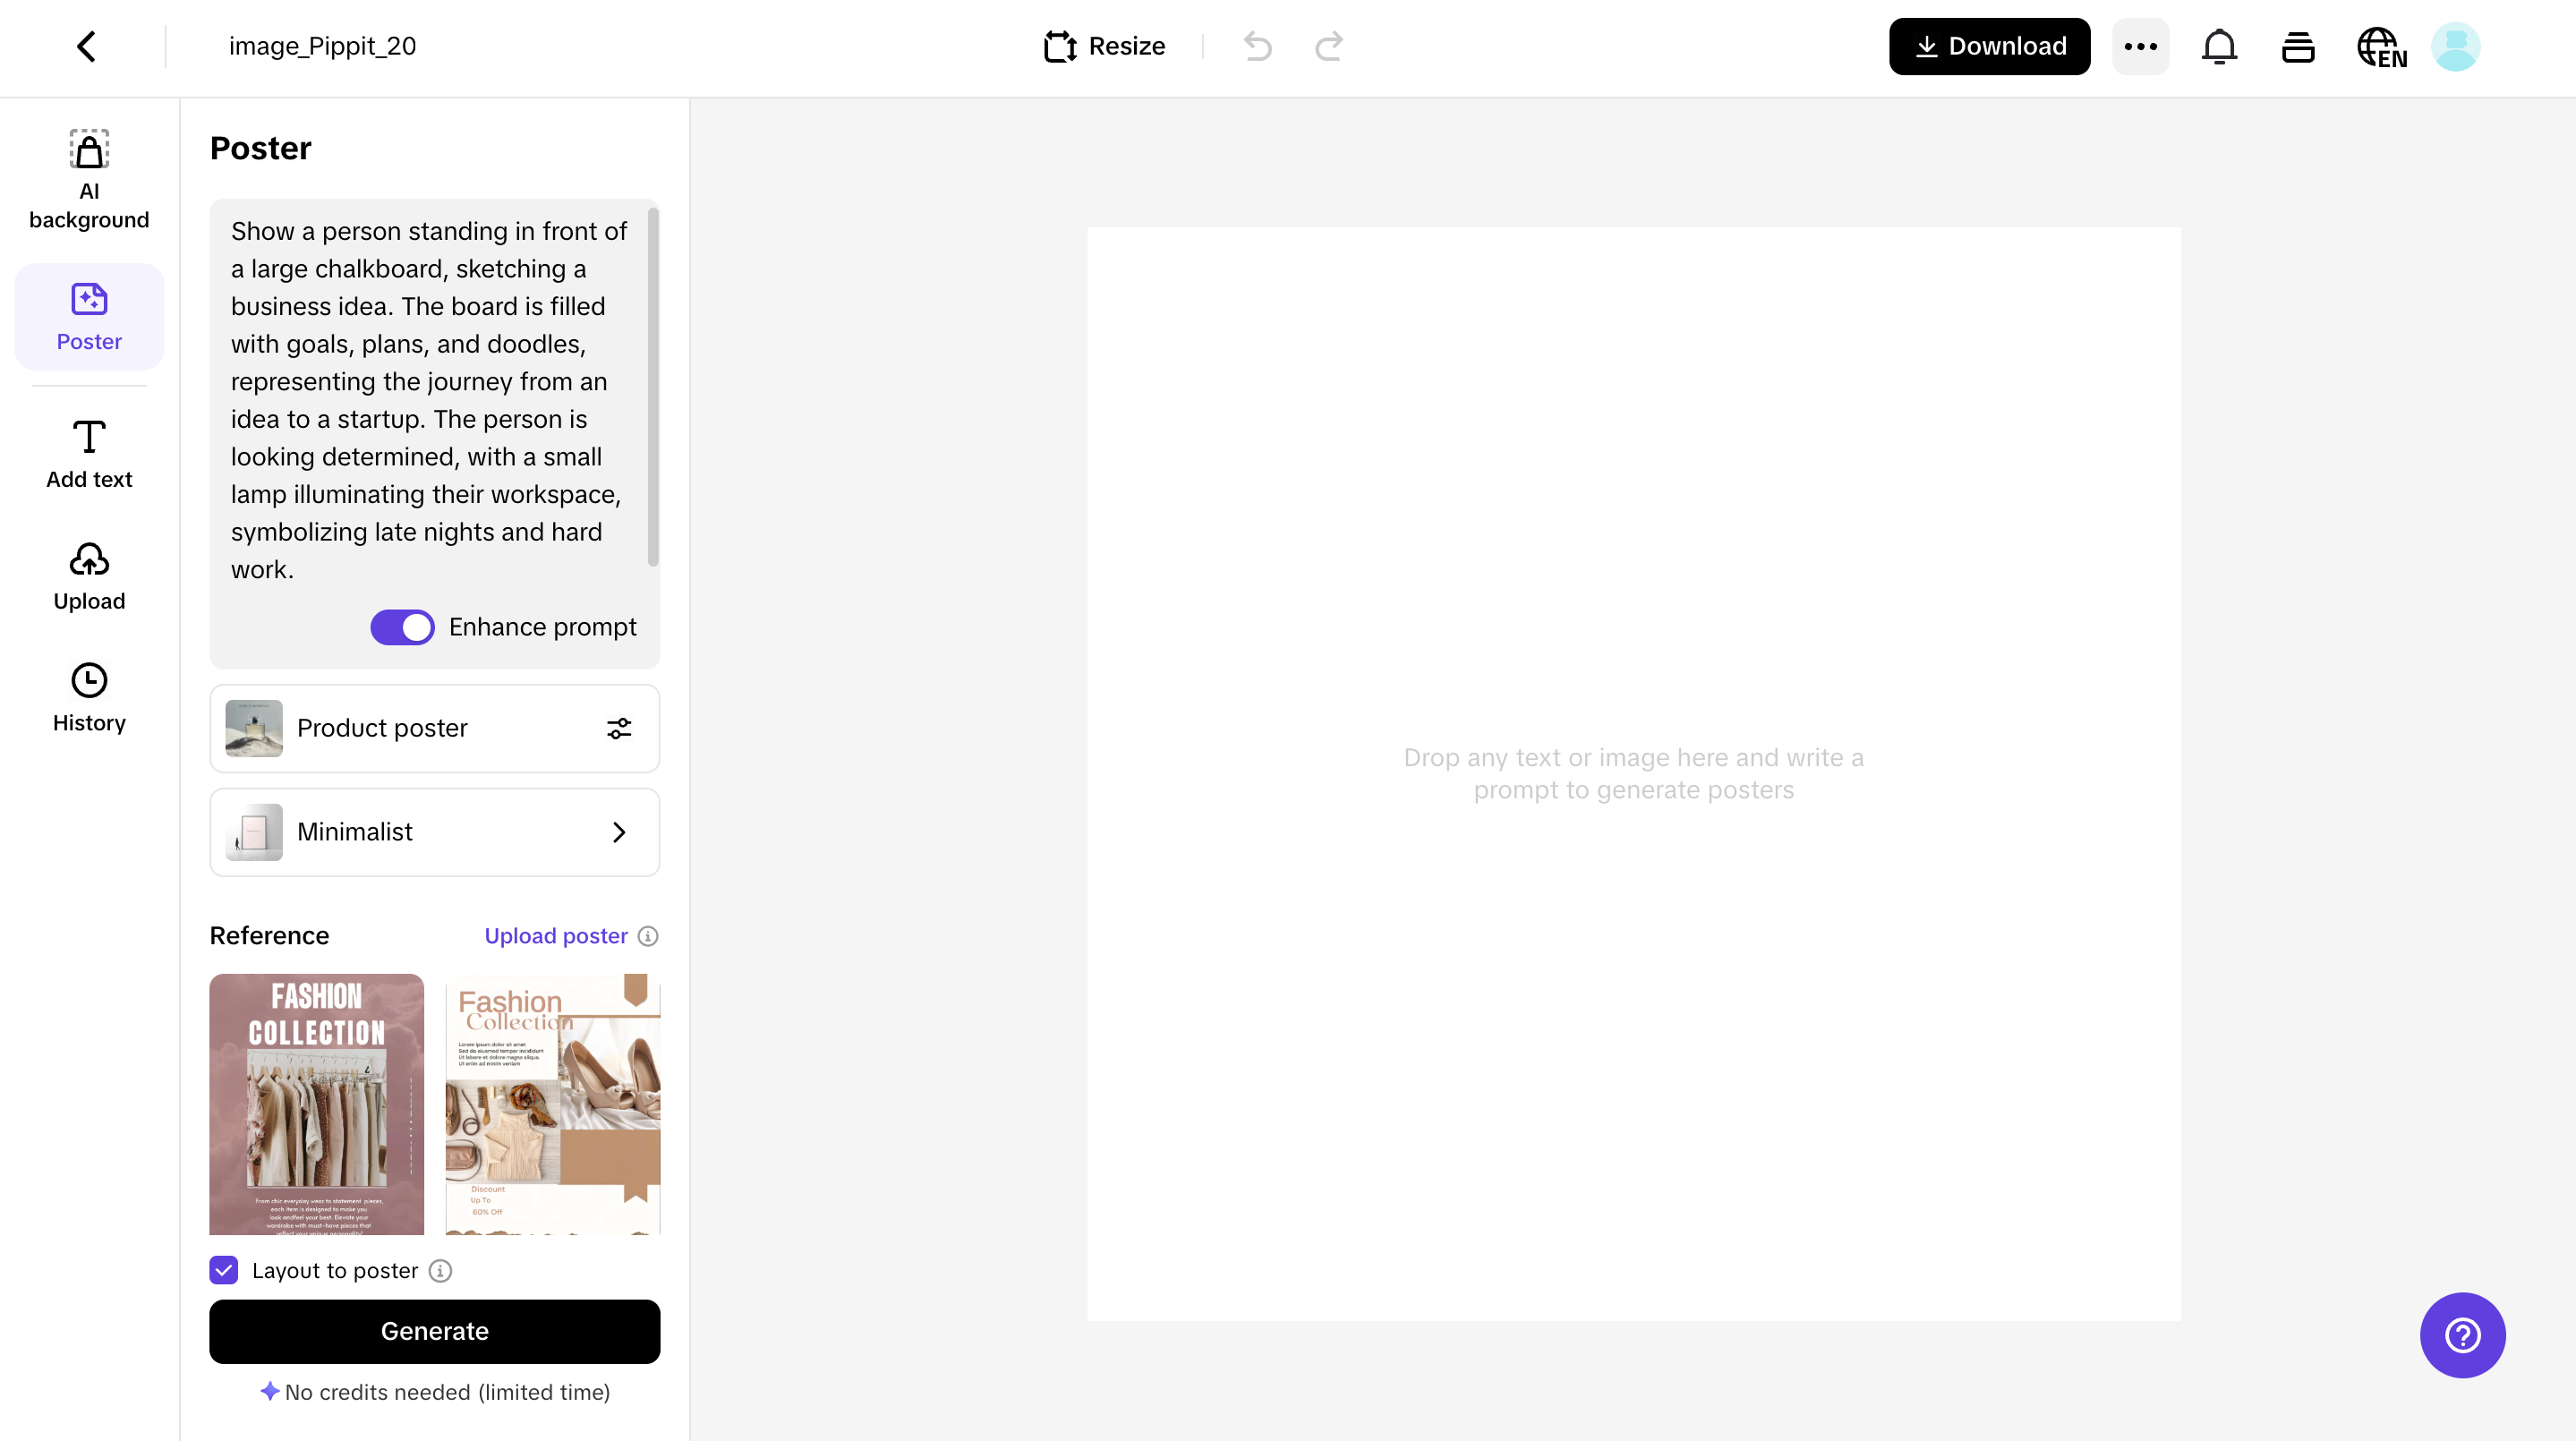The width and height of the screenshot is (2576, 1441).
Task: Disable the Enhance prompt toggle
Action: coord(402,627)
